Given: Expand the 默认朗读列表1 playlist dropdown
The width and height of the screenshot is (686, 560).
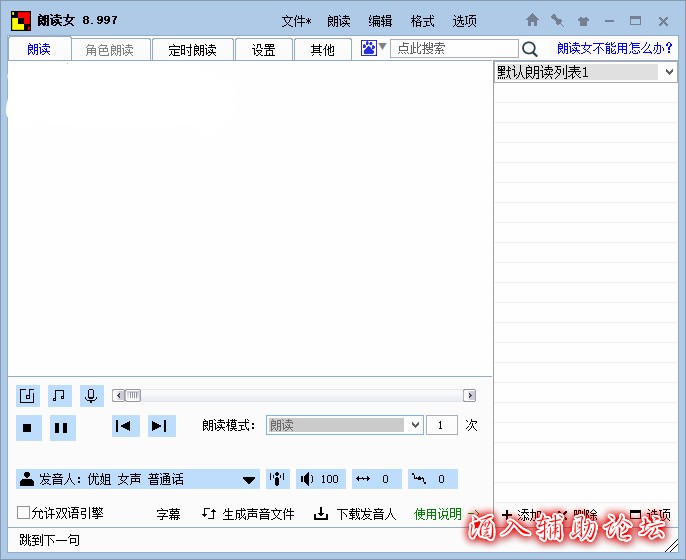Looking at the screenshot, I should point(668,72).
